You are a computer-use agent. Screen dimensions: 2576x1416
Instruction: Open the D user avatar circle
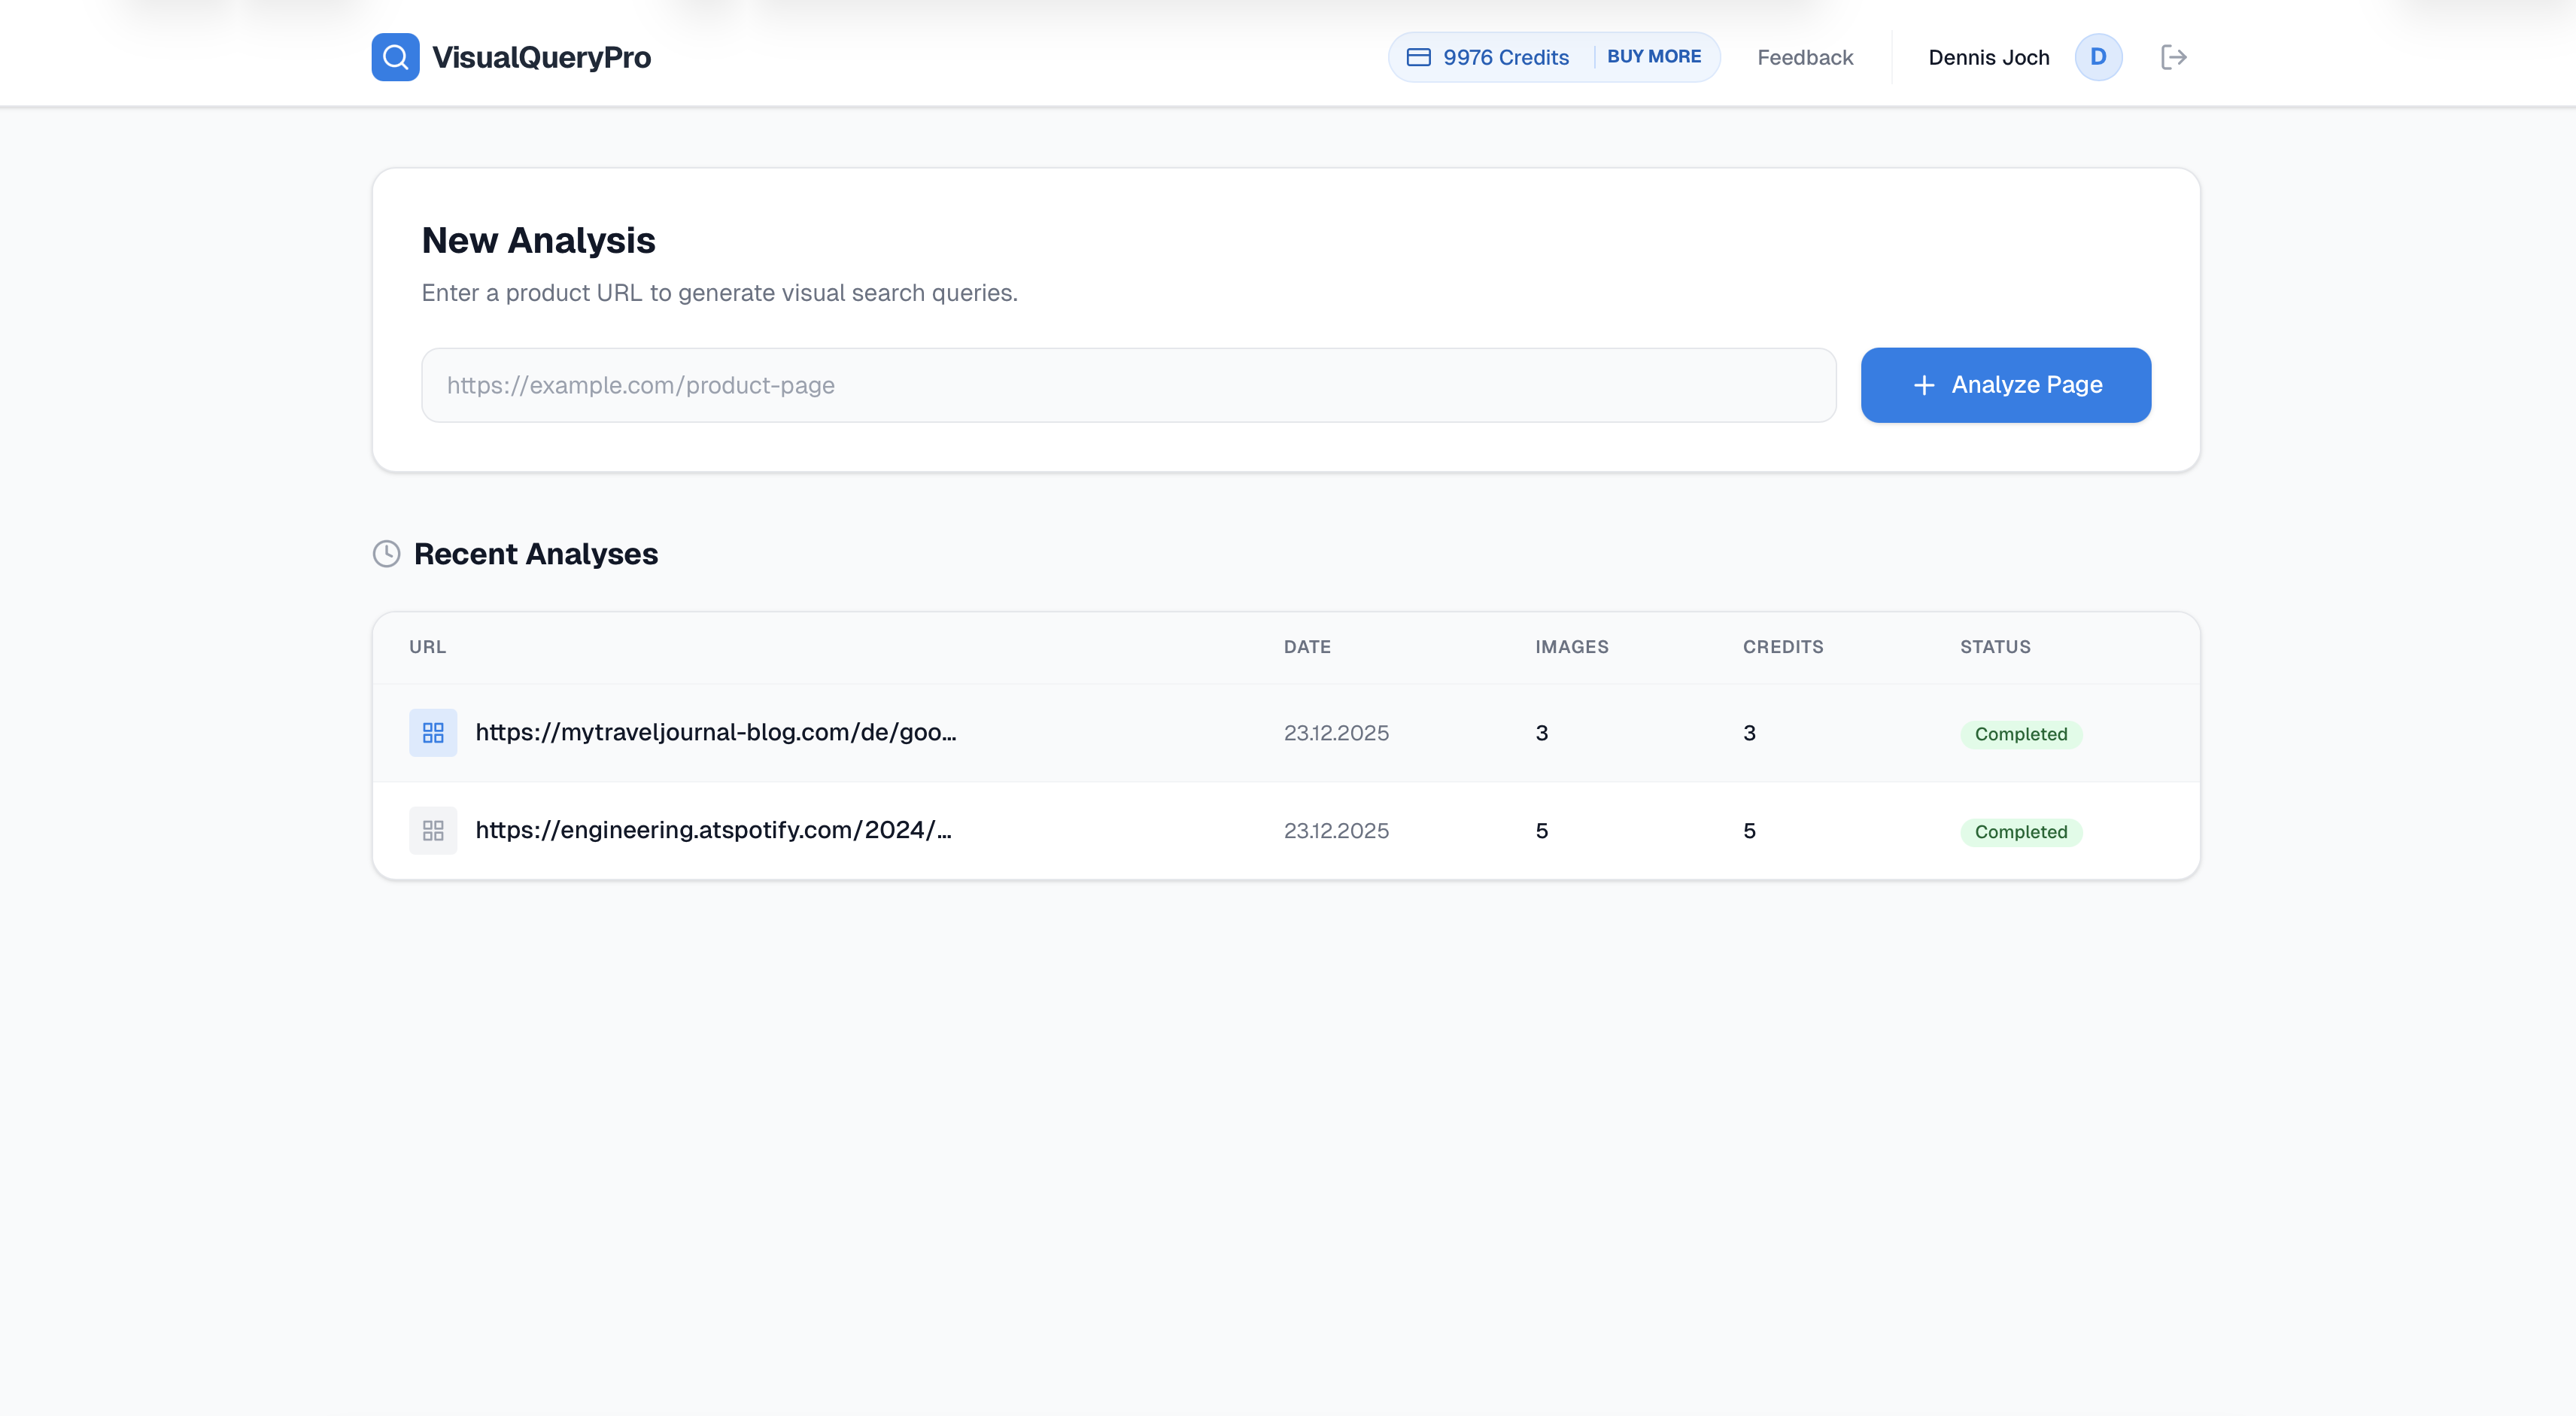pyautogui.click(x=2098, y=57)
